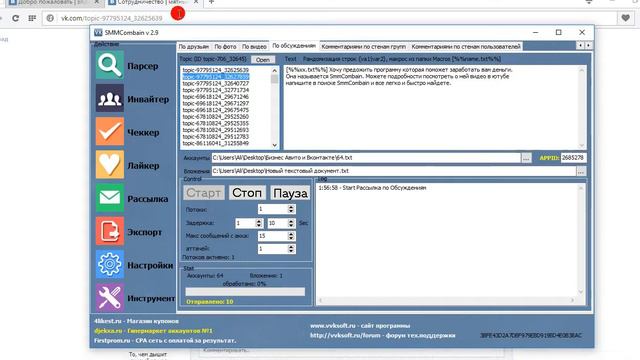Click the Пауза button
This screenshot has height=360, width=640.
290,193
